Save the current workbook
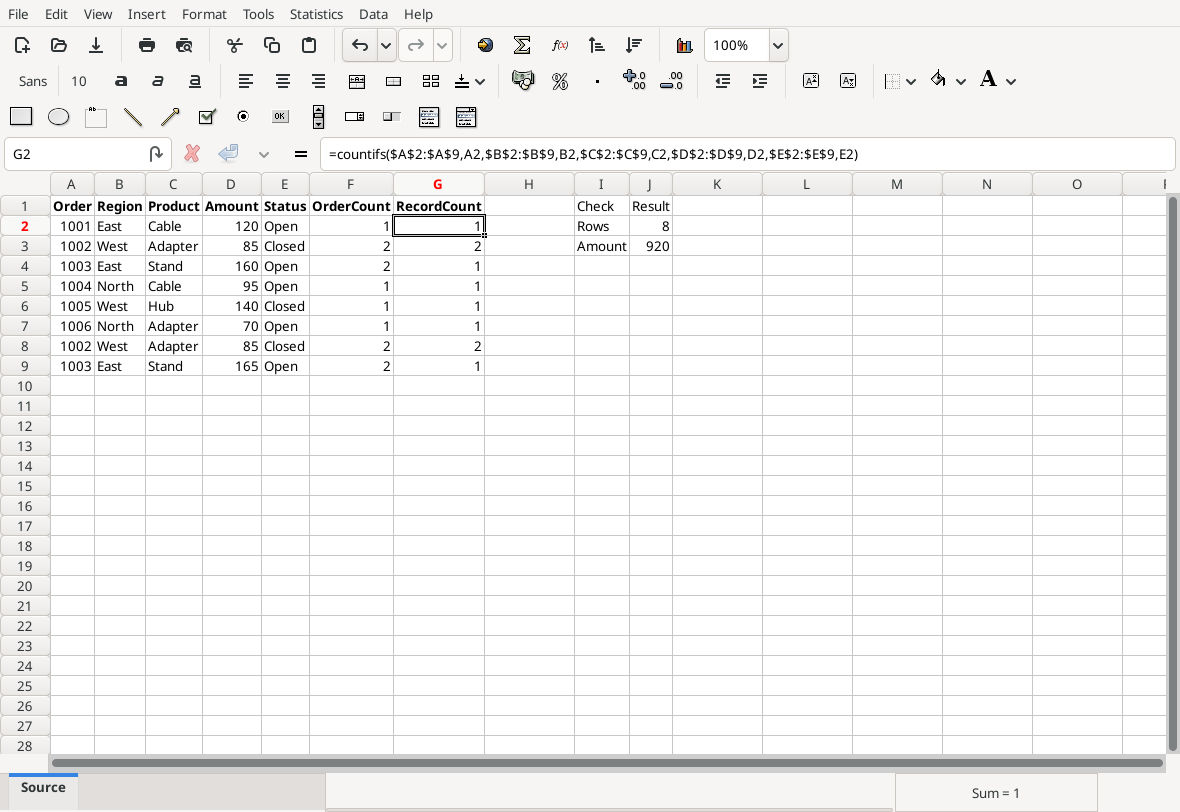This screenshot has width=1180, height=812. [x=96, y=45]
